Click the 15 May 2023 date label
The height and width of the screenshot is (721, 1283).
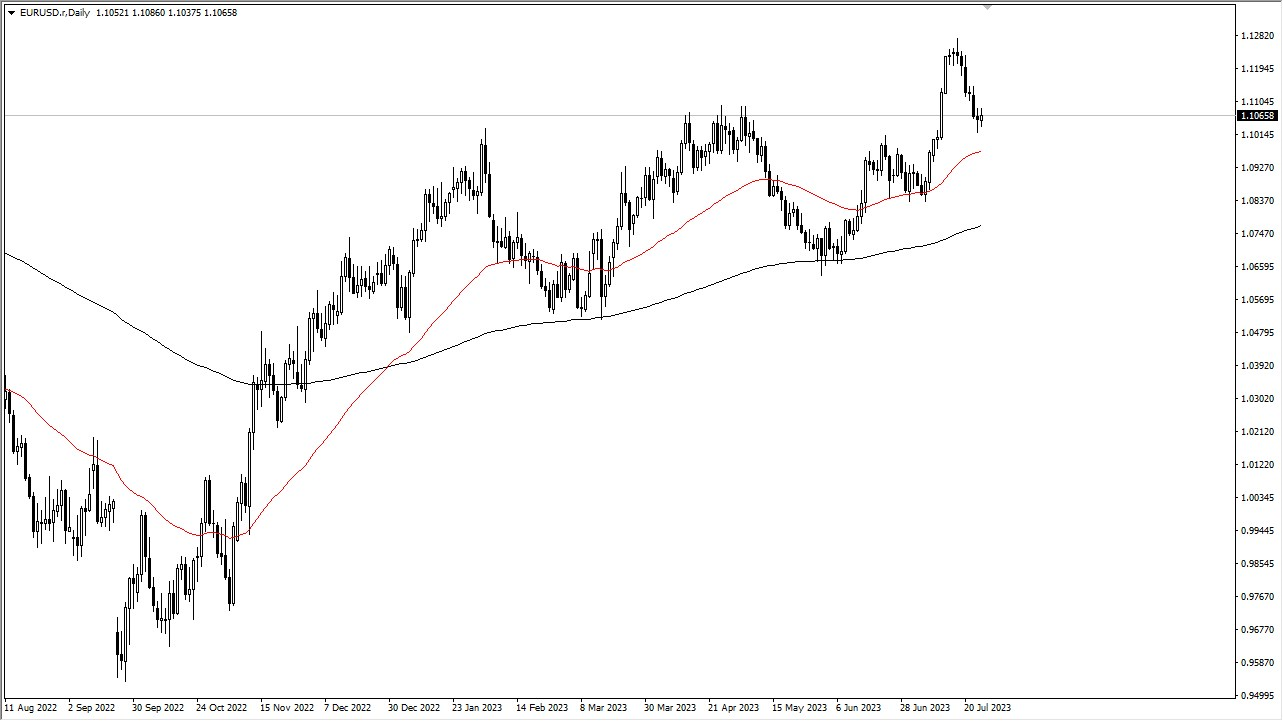point(799,708)
